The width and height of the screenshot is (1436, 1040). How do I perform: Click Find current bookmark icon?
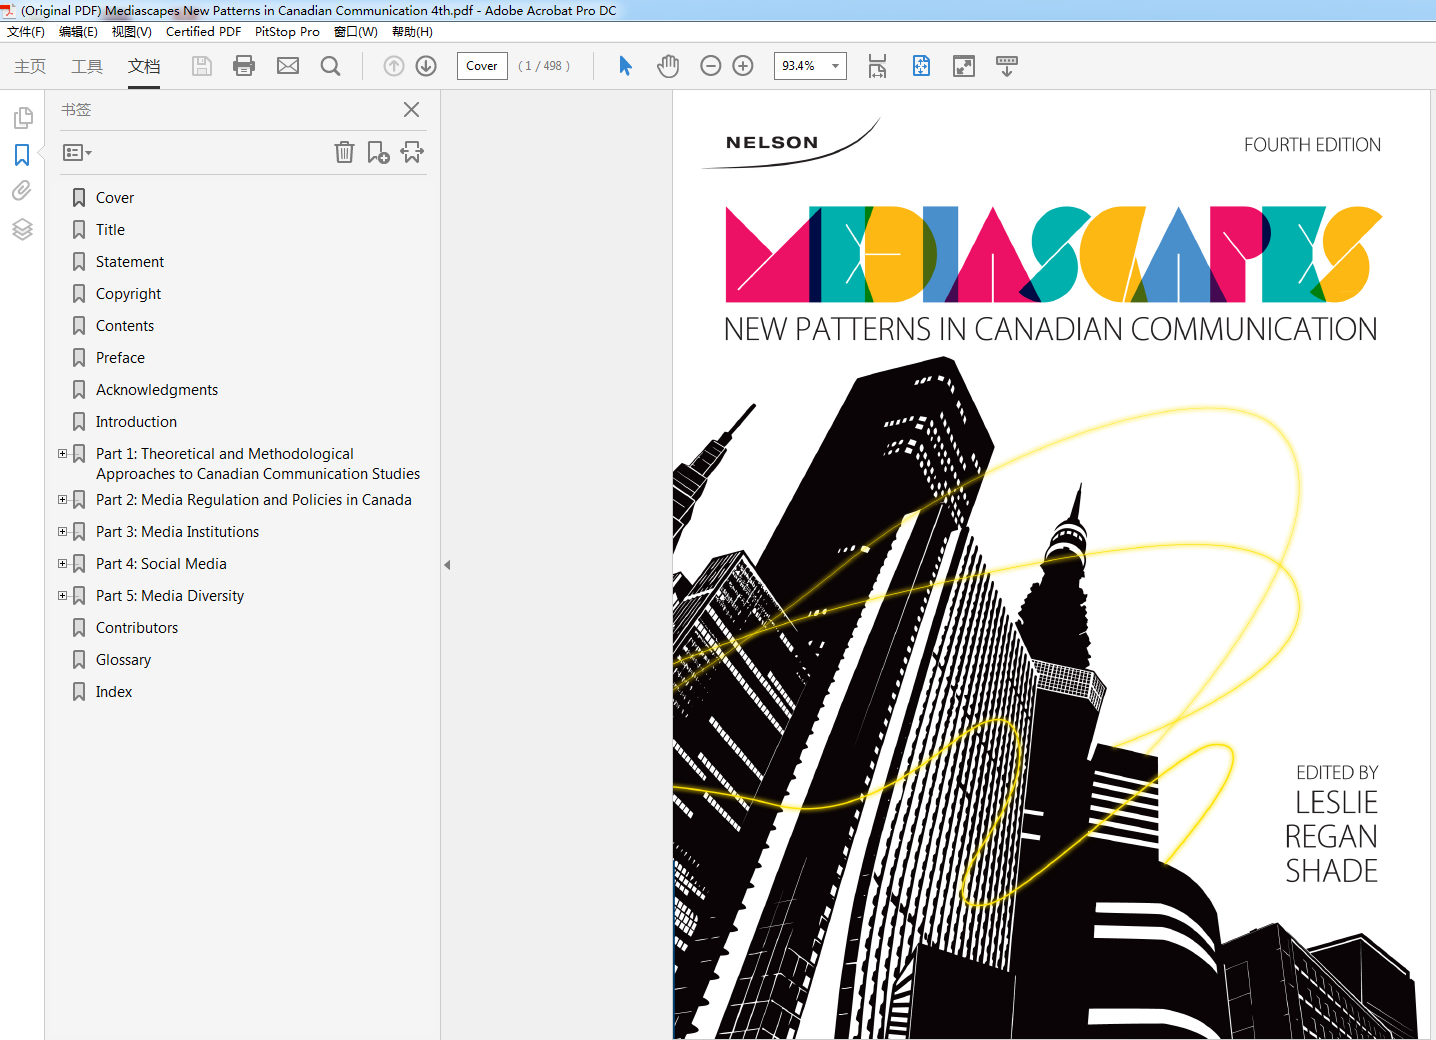(x=412, y=152)
